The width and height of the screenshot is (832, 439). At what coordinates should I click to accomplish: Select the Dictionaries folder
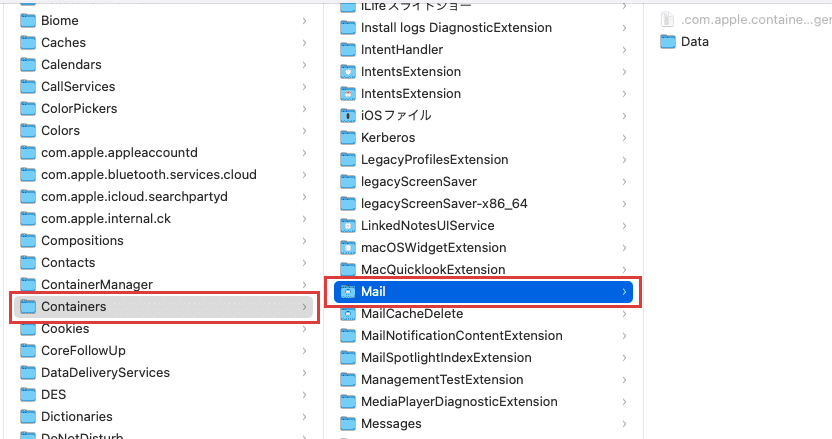coord(163,417)
